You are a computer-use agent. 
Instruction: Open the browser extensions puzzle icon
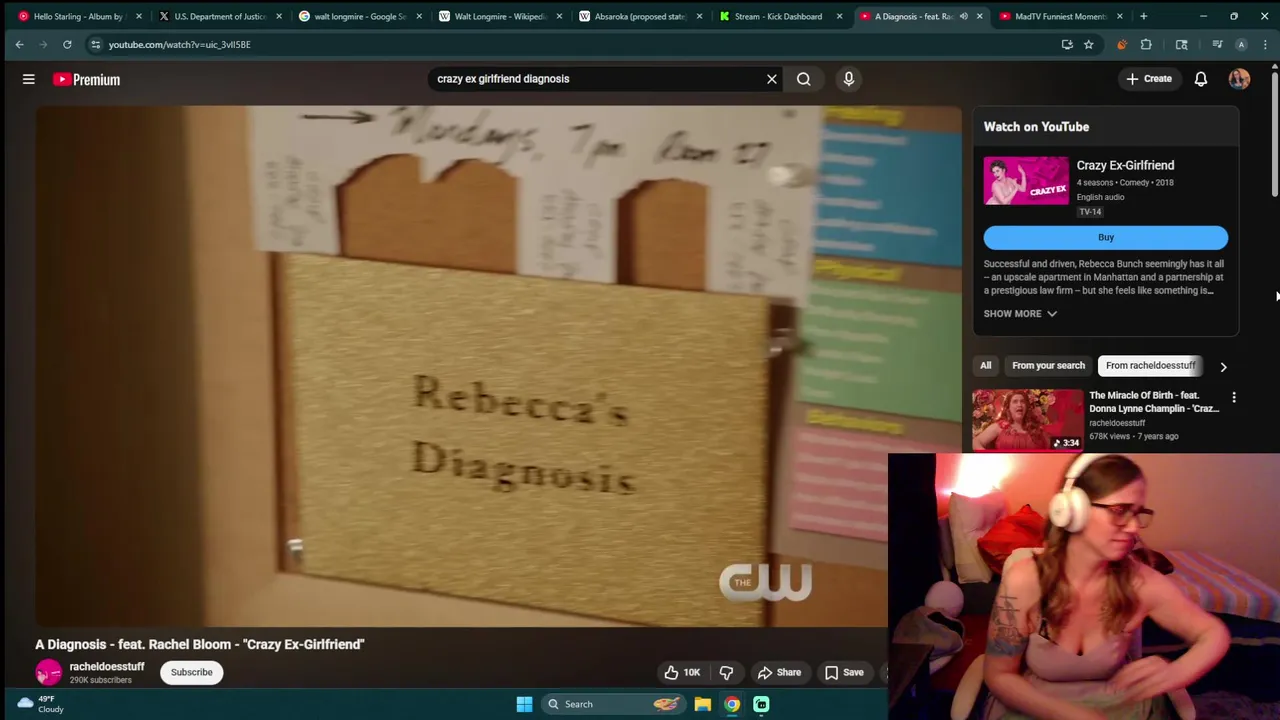coord(1146,44)
